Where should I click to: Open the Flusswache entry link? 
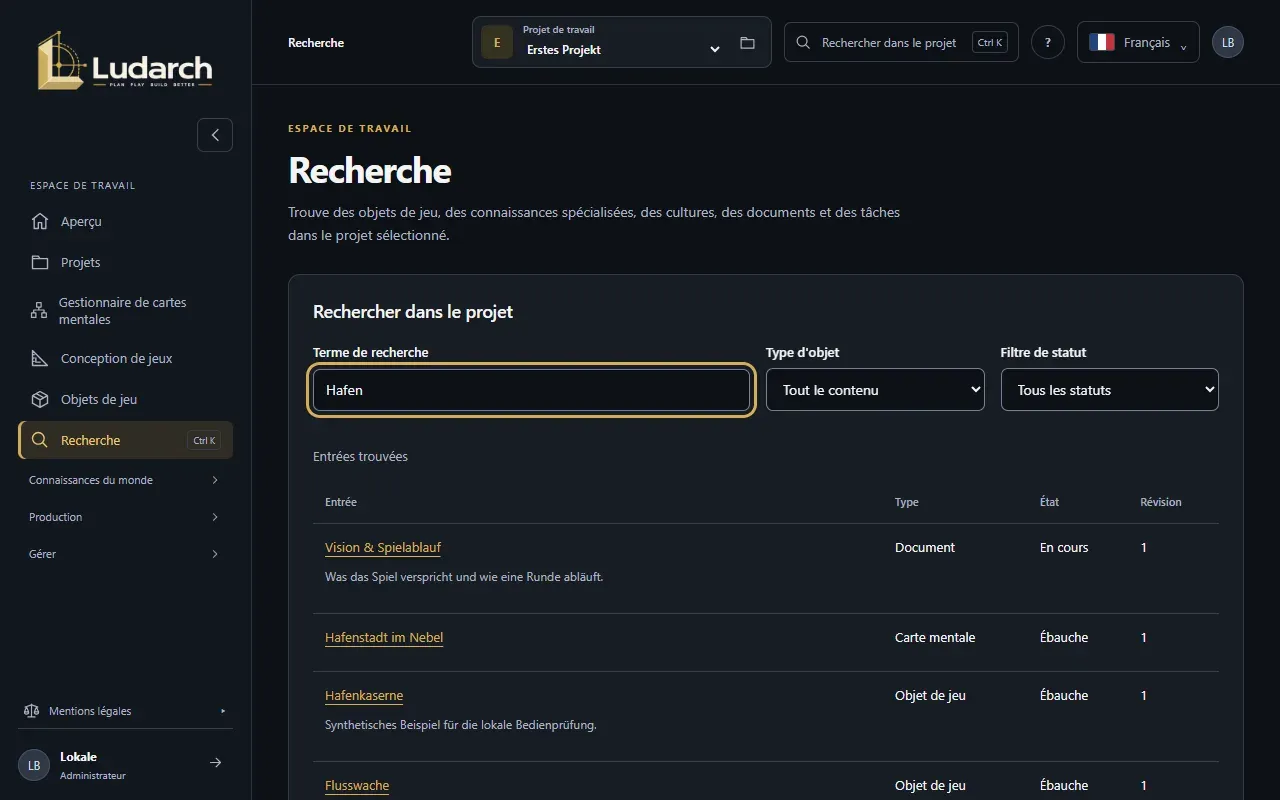[x=357, y=786]
